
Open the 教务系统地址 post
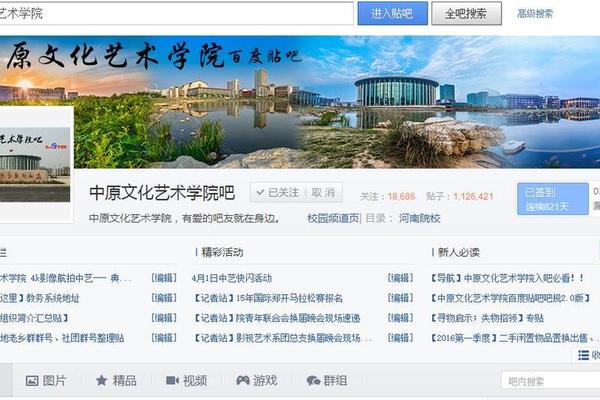click(x=39, y=298)
